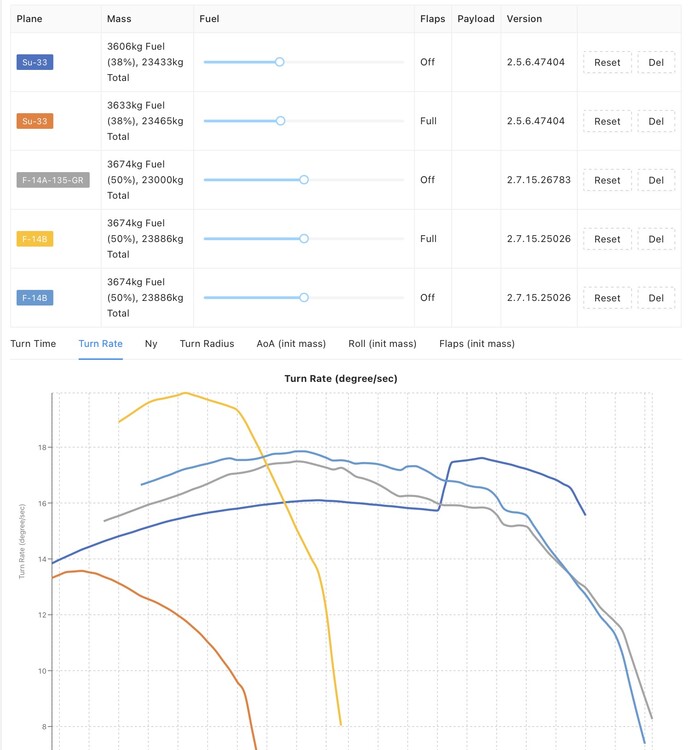Click the Turn Rate tab
Viewport: 690px width, 750px height.
click(101, 344)
